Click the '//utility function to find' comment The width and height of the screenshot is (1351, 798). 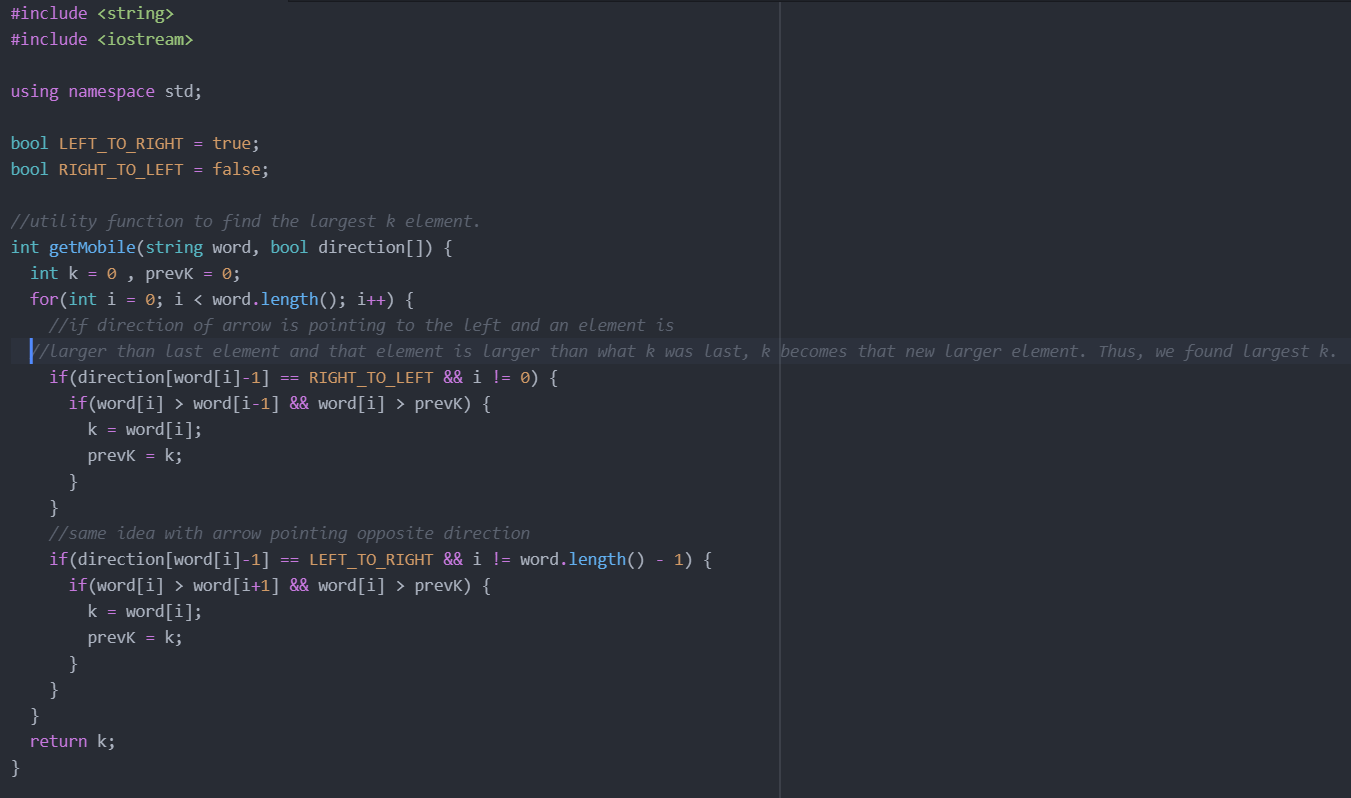click(246, 222)
